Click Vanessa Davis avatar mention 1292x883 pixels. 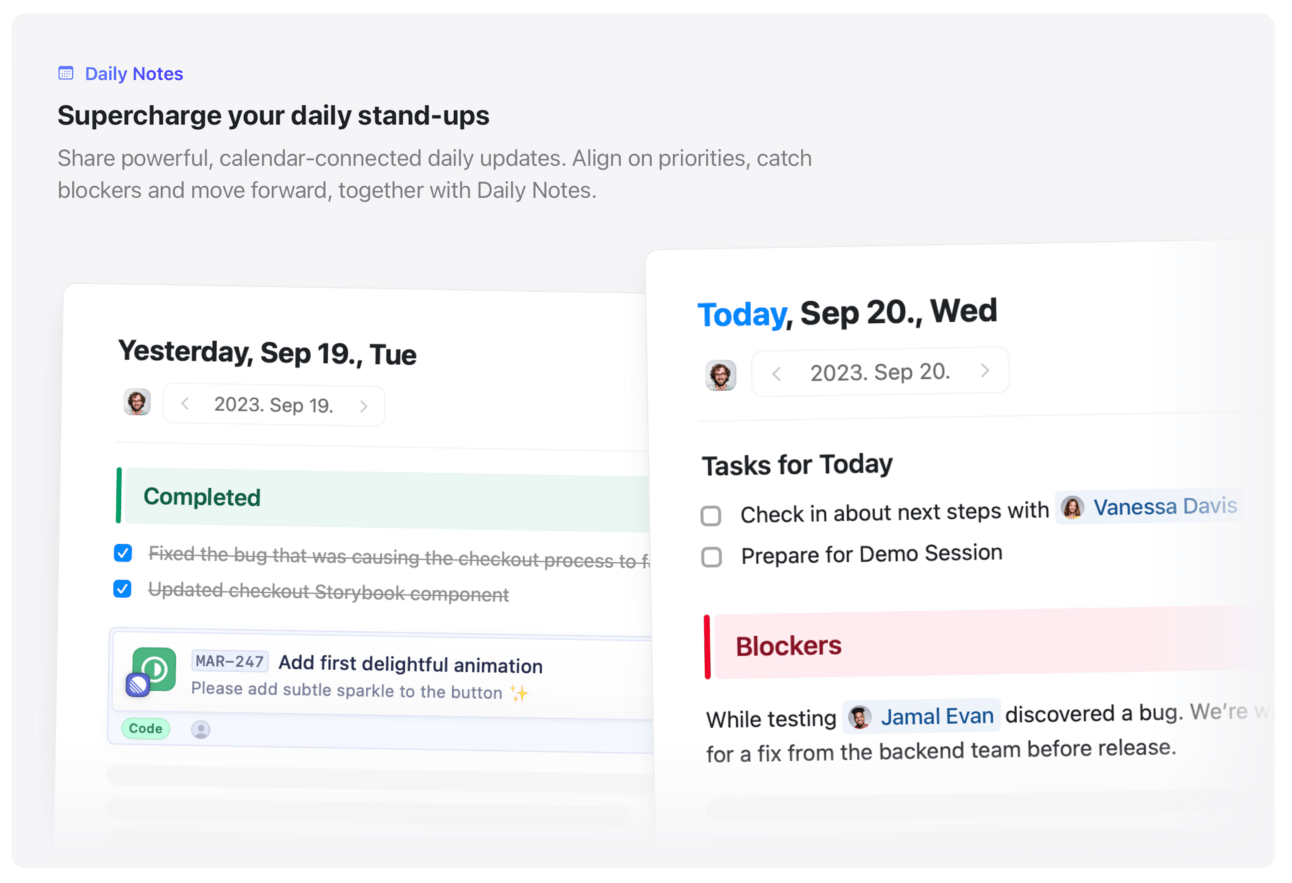point(1073,507)
